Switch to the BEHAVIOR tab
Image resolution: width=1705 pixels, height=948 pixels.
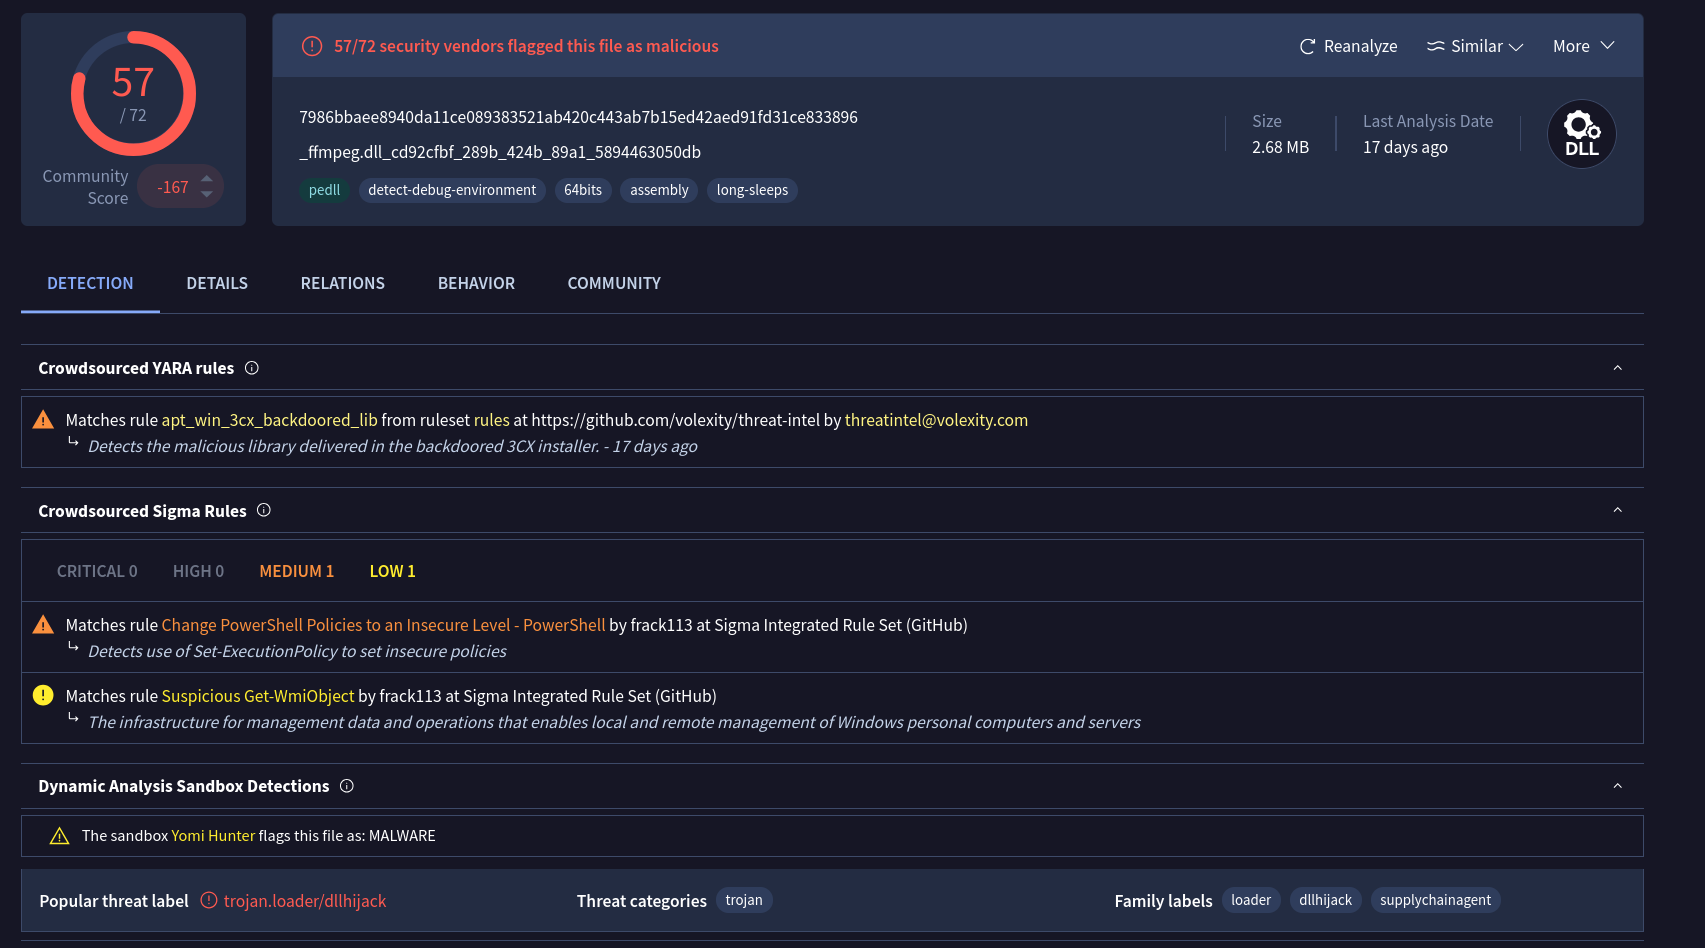click(476, 283)
